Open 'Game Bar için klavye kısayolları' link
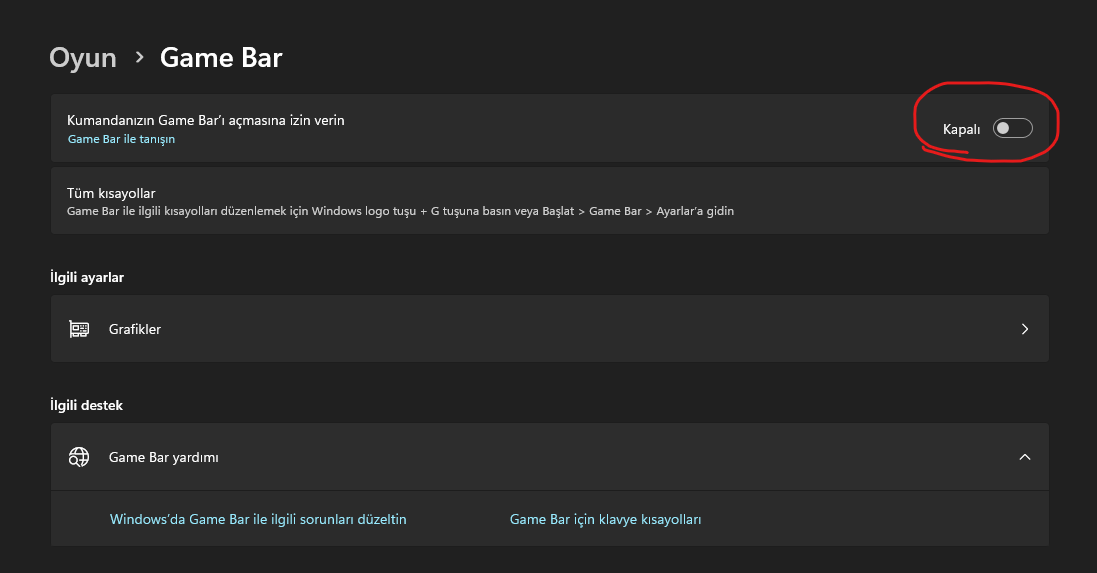The image size is (1097, 573). click(605, 519)
